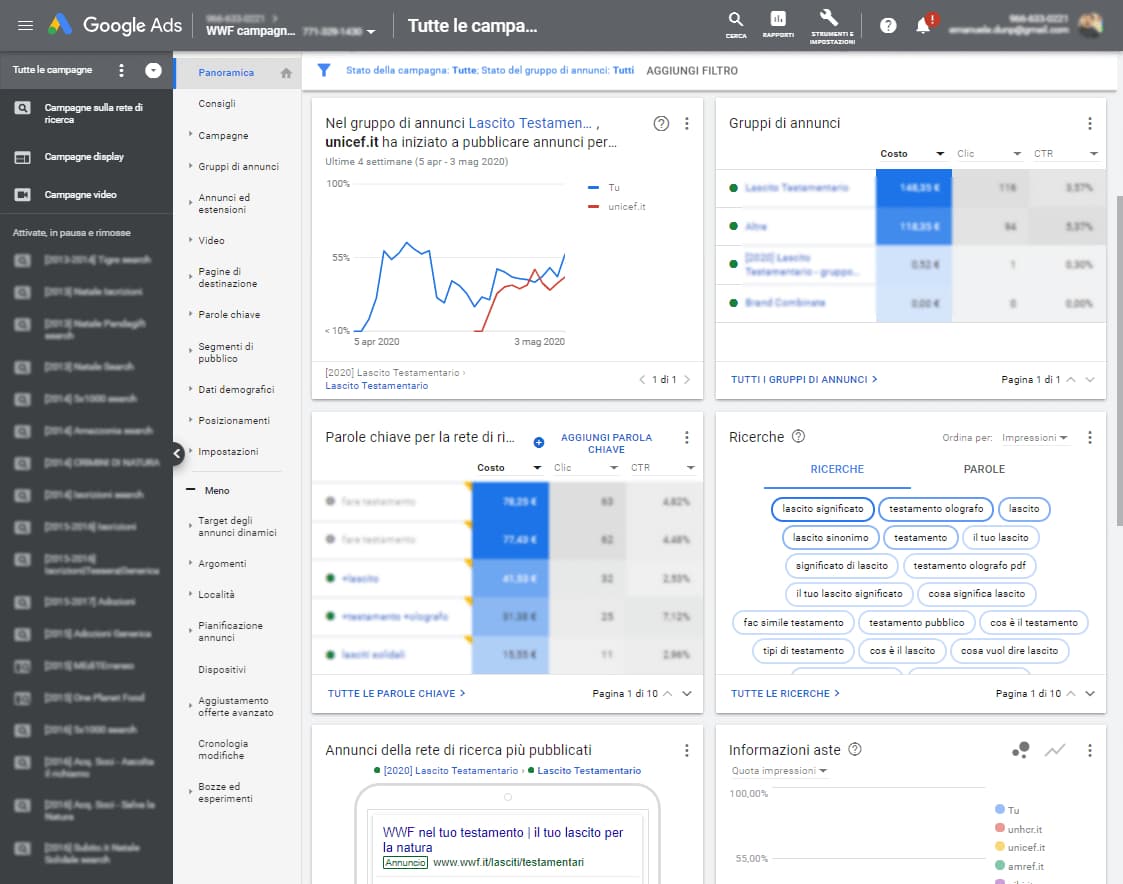Open the Dispositivi navigation item
Screen dimensions: 1123x884
(222, 670)
